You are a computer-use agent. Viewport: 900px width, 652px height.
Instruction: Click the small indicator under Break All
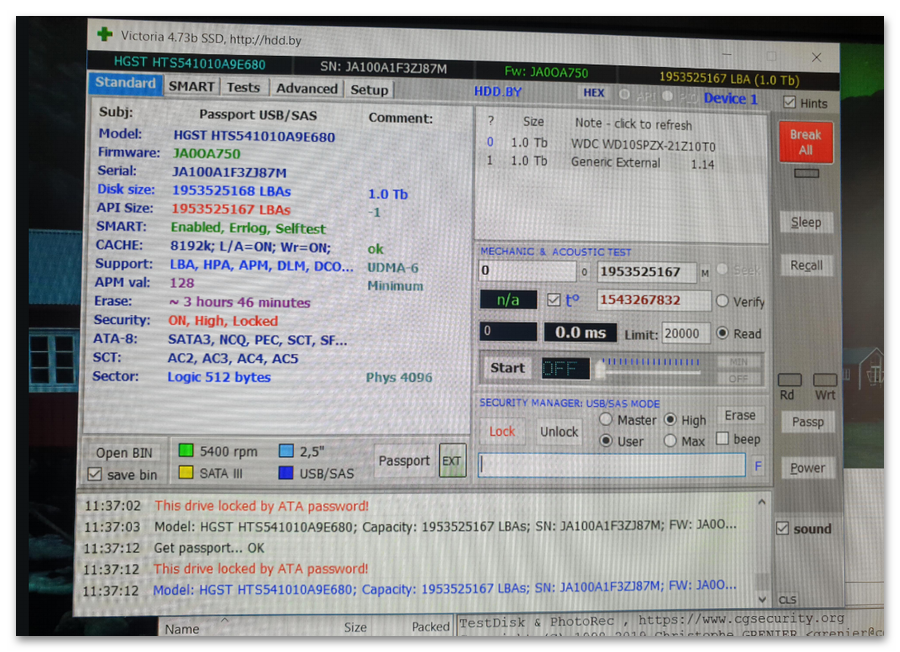coord(806,173)
